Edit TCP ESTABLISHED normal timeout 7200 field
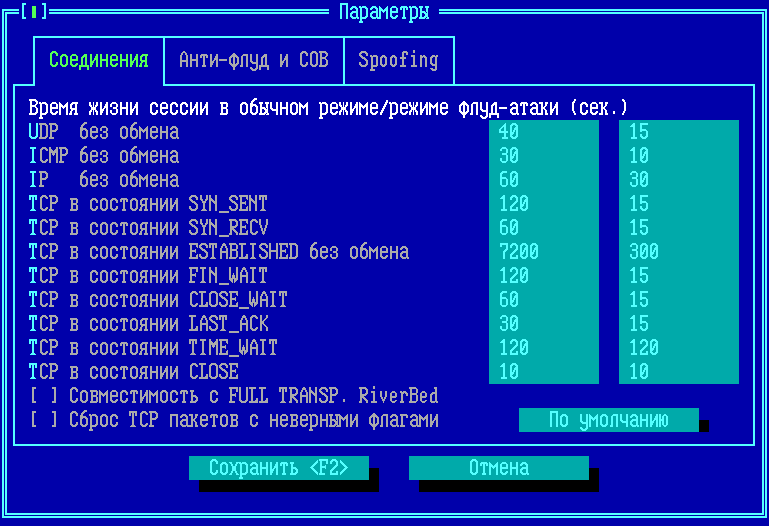Viewport: 769px width, 526px height. (x=543, y=252)
